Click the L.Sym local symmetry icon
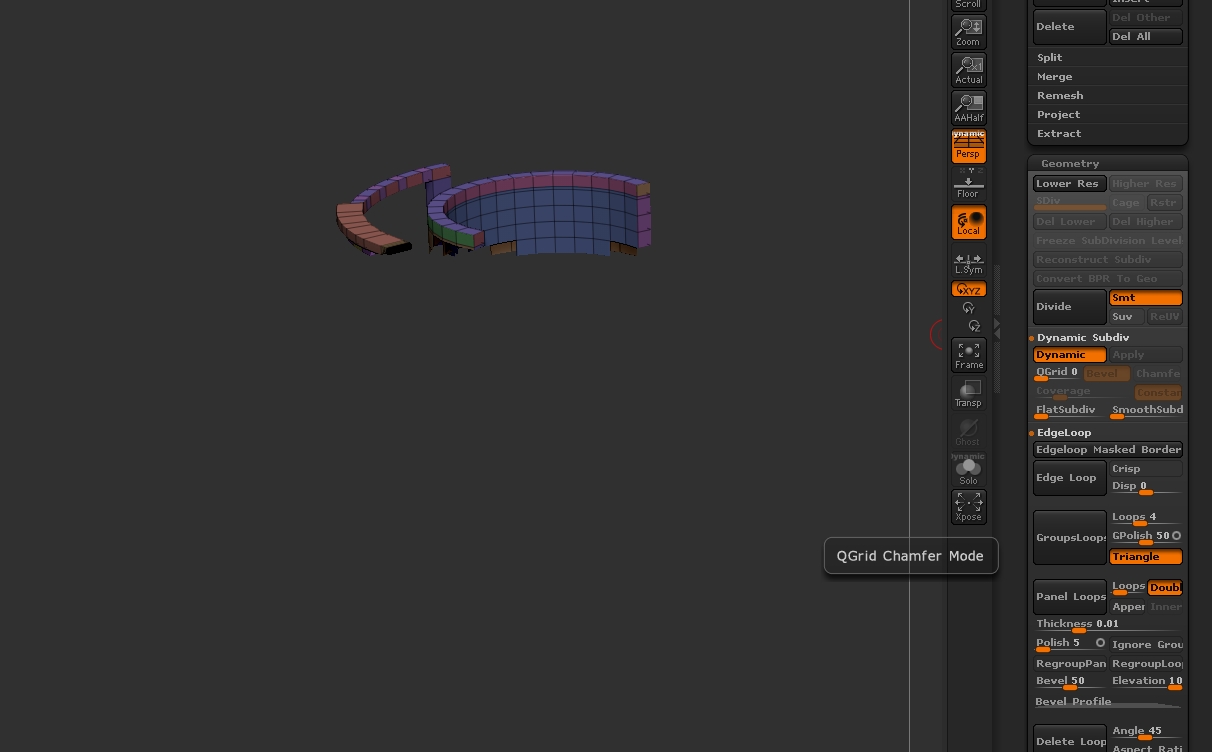 pos(968,262)
